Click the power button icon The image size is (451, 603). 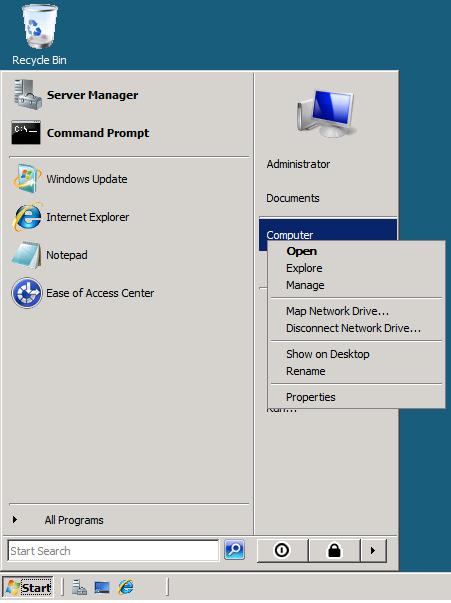click(282, 550)
